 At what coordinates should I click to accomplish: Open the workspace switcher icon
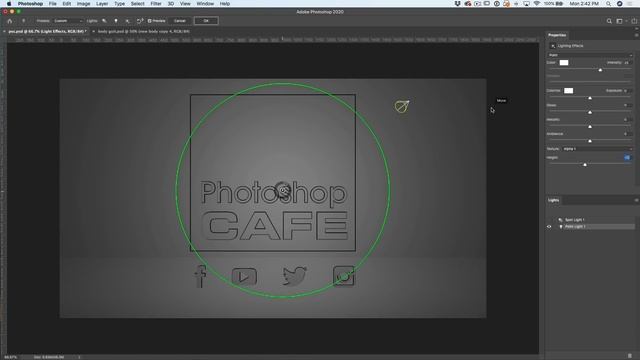coord(620,21)
